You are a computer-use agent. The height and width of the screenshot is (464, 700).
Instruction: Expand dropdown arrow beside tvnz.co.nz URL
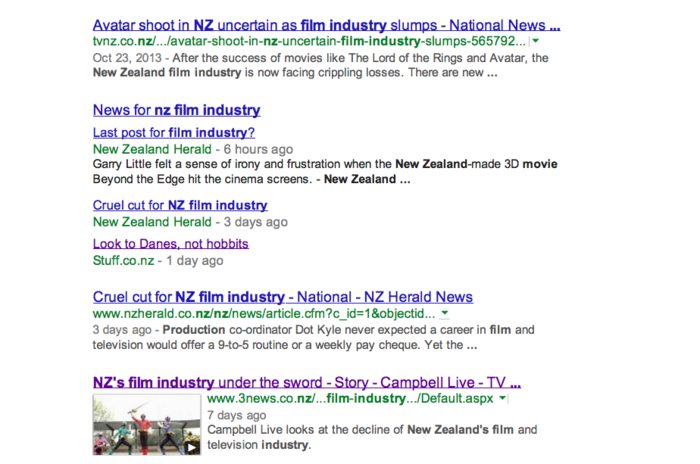pyautogui.click(x=535, y=41)
